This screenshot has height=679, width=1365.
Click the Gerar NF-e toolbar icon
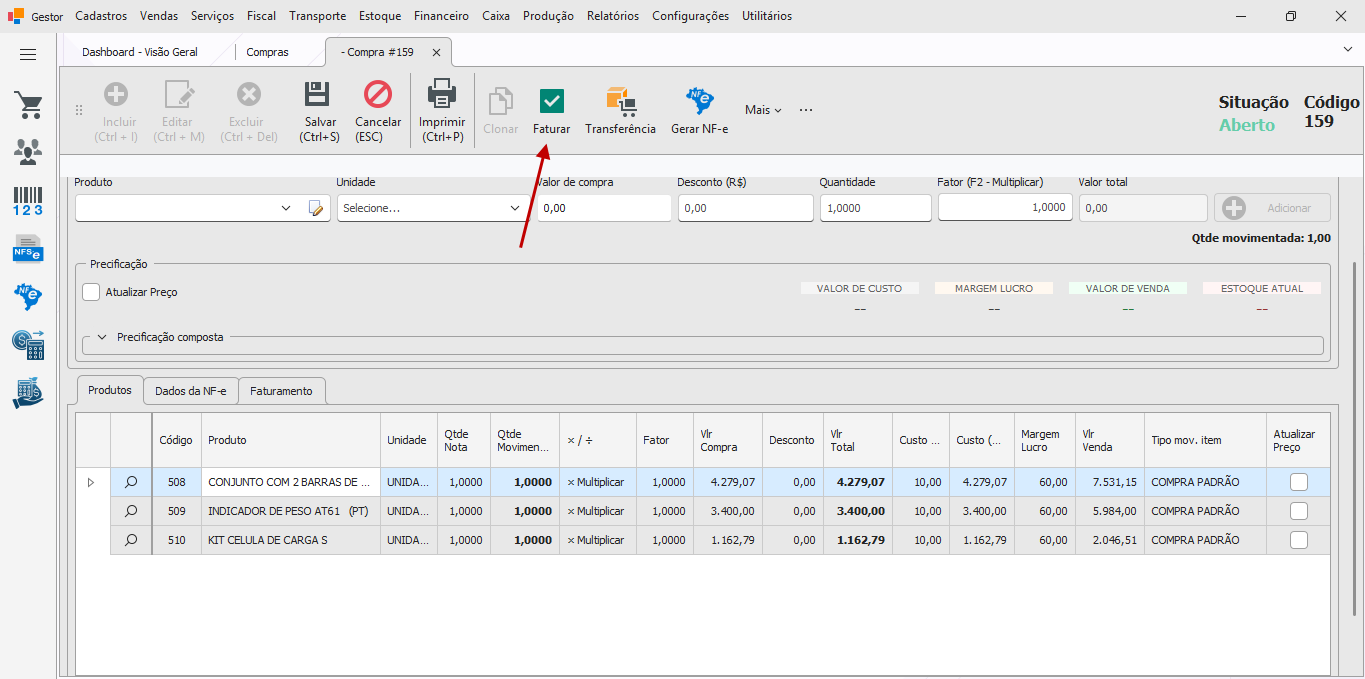point(699,101)
